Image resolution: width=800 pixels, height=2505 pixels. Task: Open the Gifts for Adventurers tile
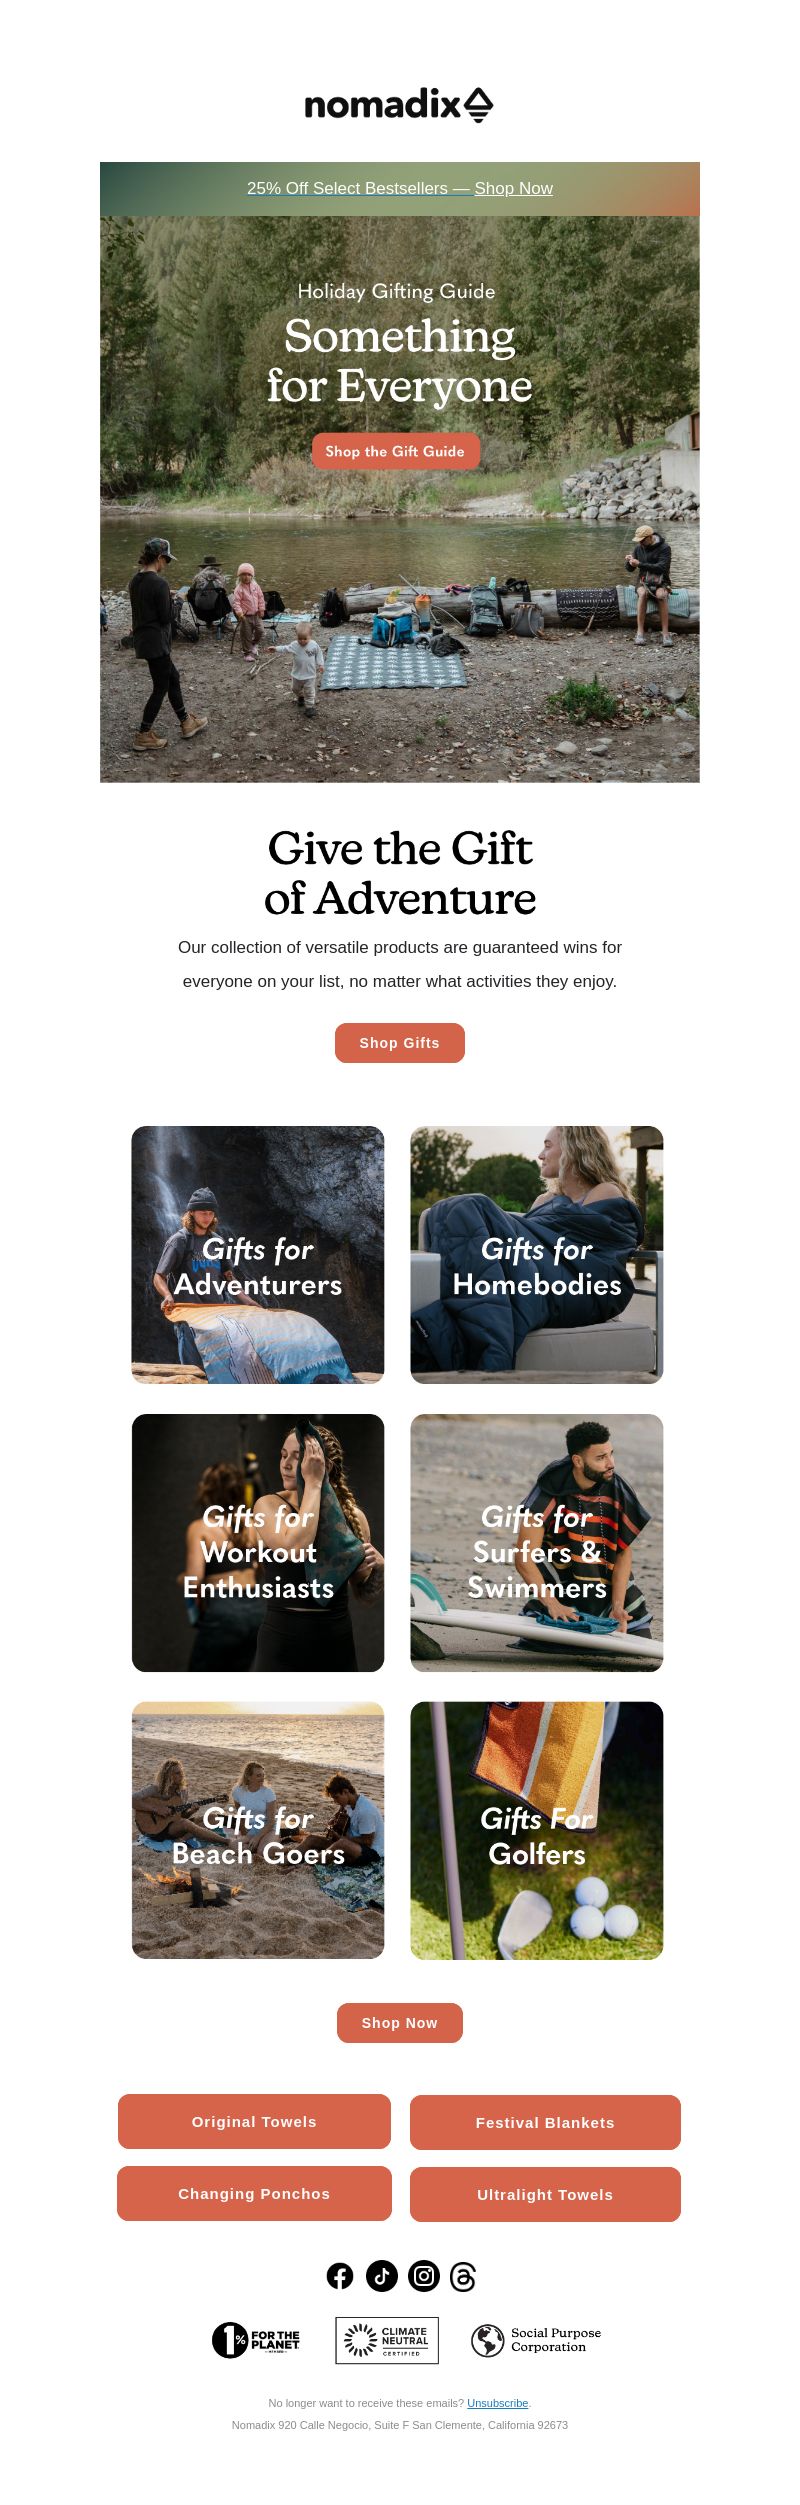(258, 1255)
